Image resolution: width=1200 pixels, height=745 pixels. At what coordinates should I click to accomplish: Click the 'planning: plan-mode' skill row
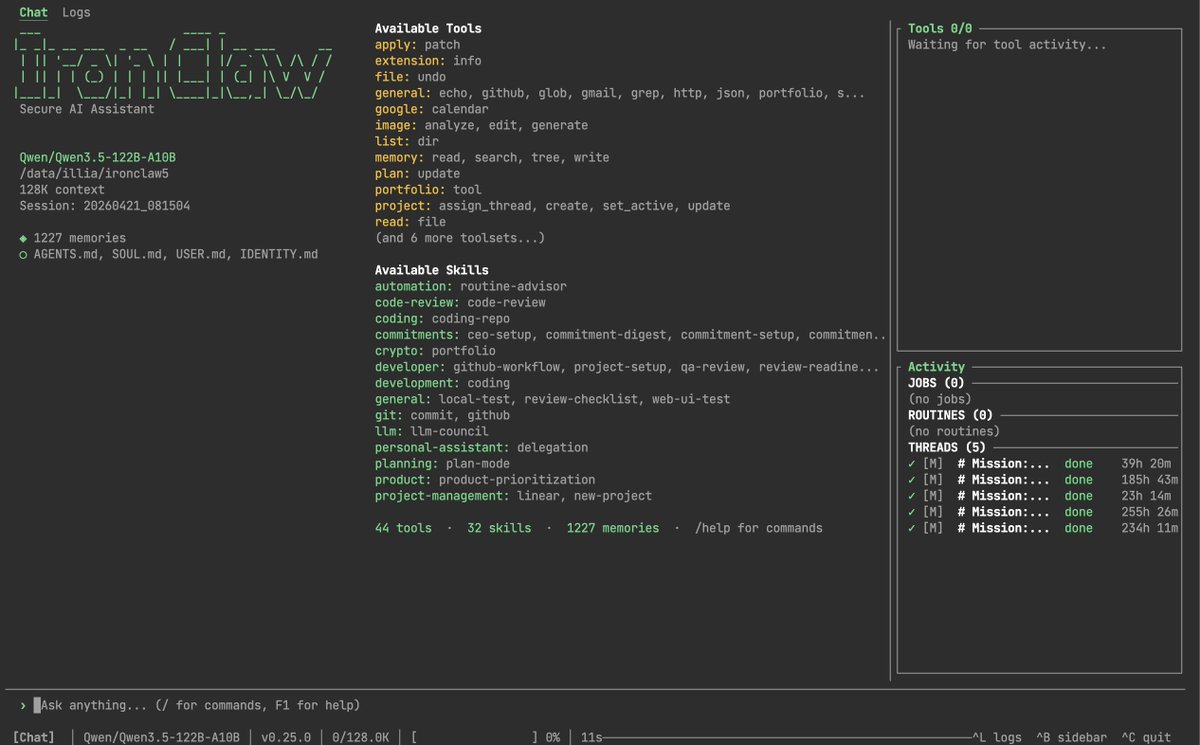tap(442, 464)
